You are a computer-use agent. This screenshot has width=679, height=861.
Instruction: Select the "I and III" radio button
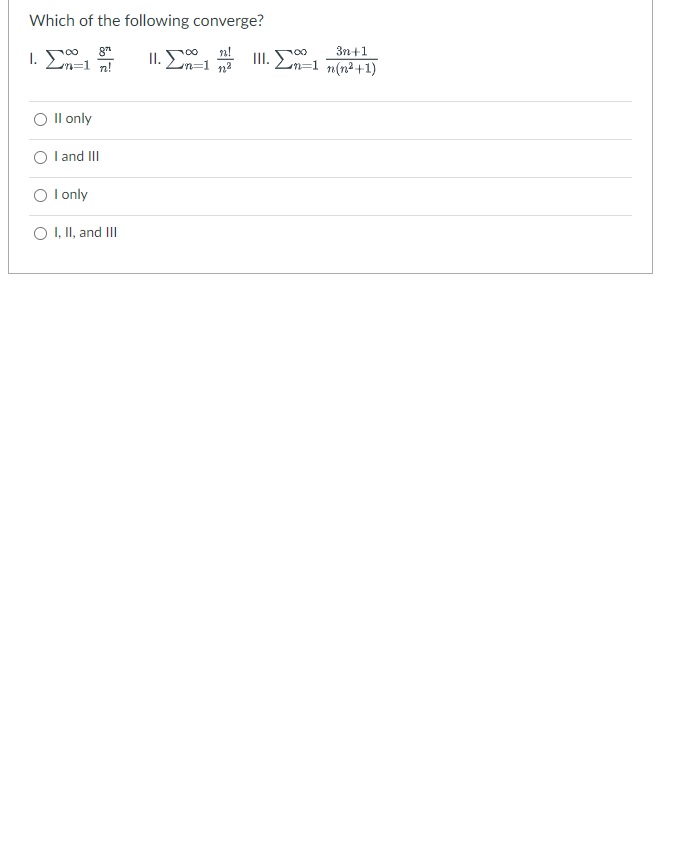[39, 156]
